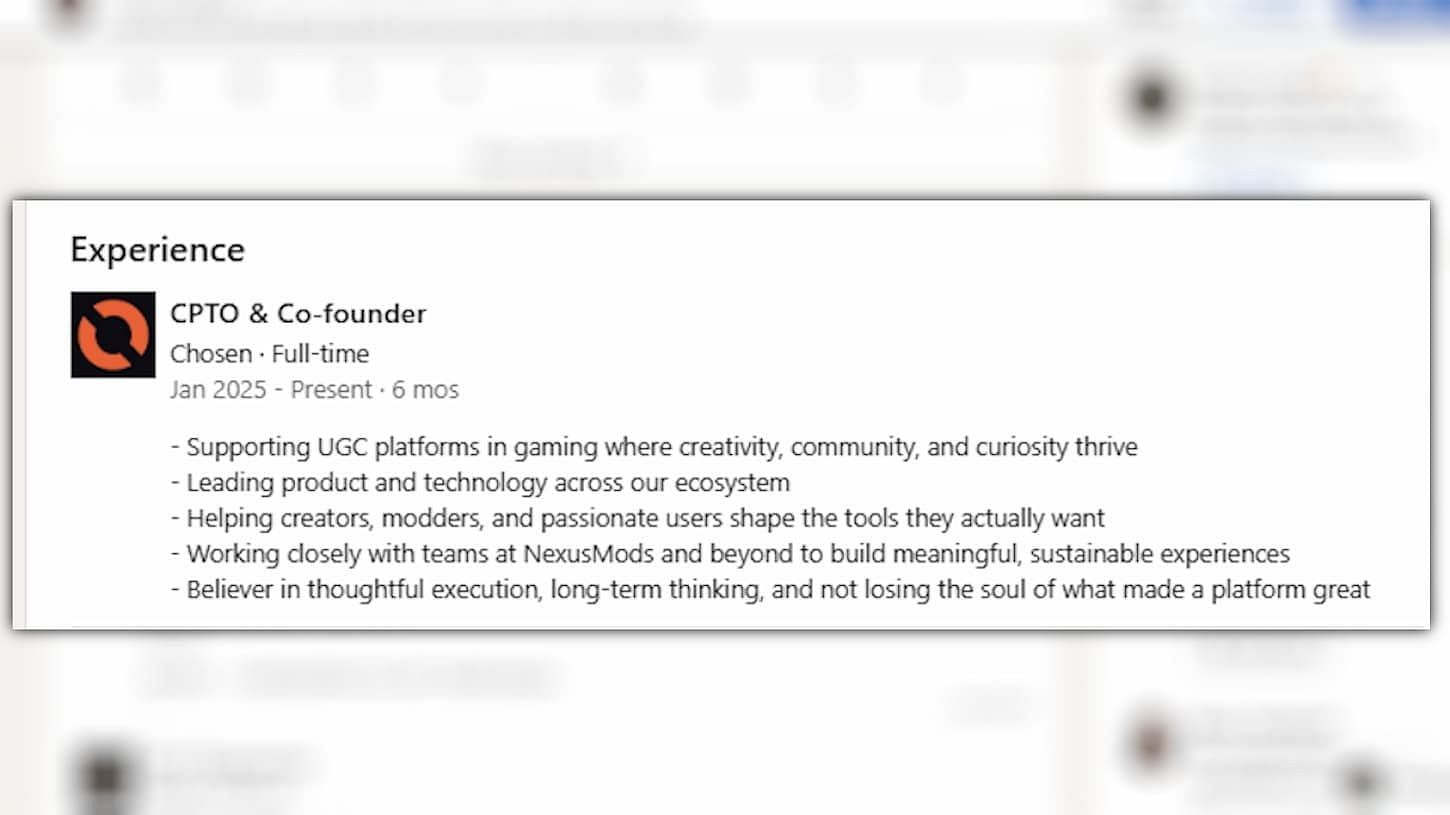Click the brownish avatar in lower right sidebar

coord(1152,742)
